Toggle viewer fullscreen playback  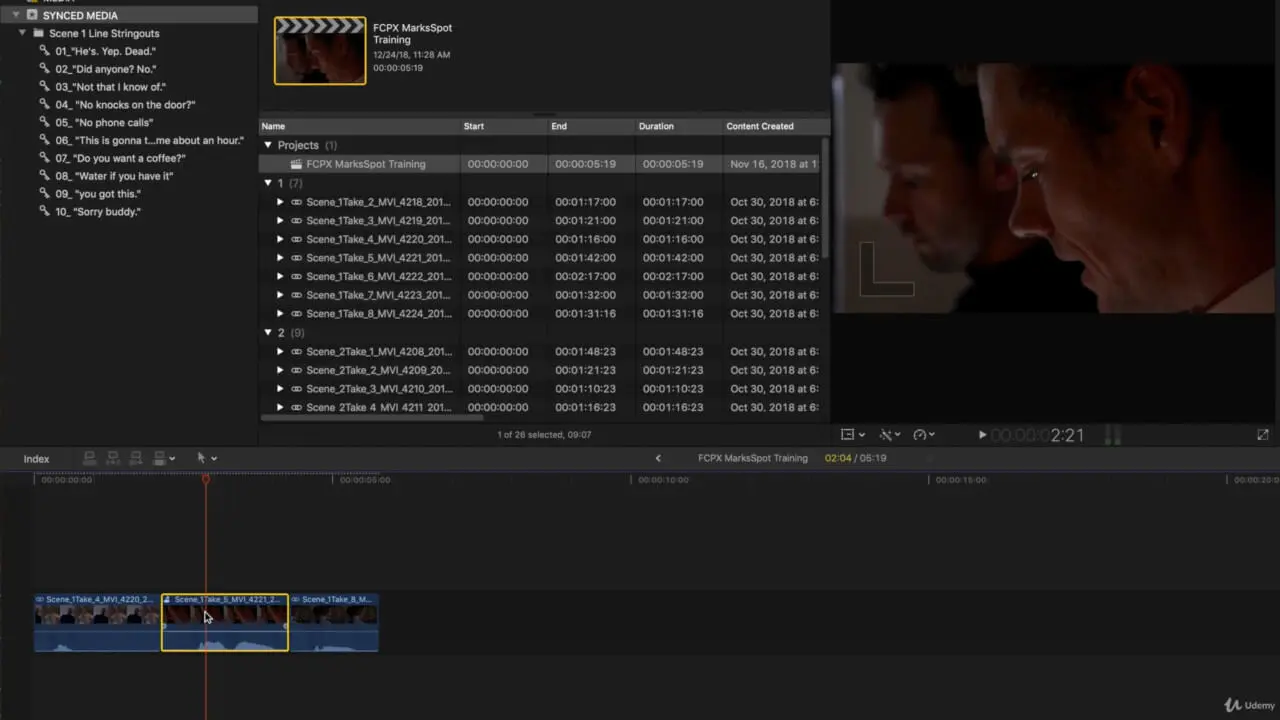tap(1263, 435)
